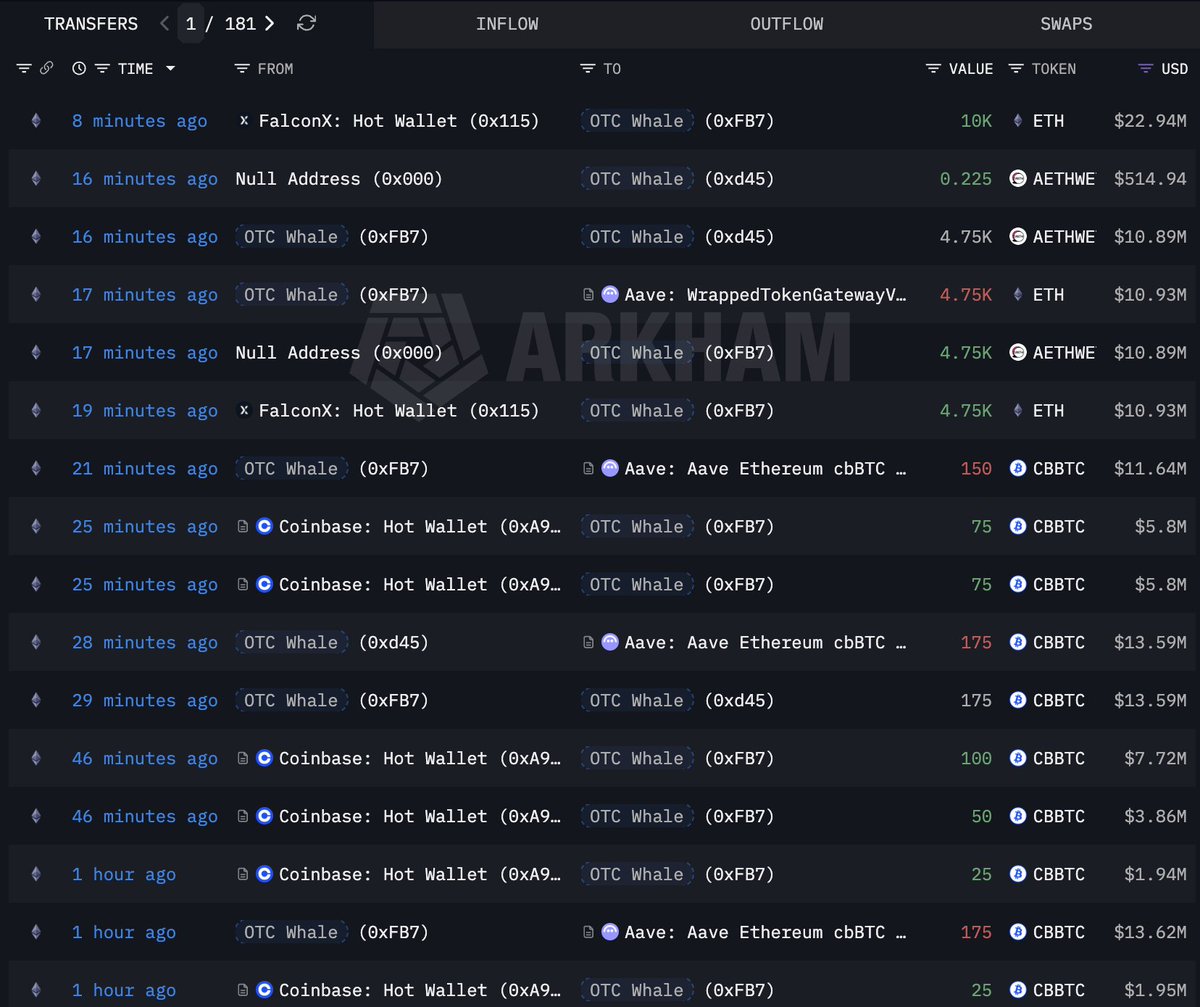Refresh the transfers list
The height and width of the screenshot is (1007, 1200).
point(307,23)
